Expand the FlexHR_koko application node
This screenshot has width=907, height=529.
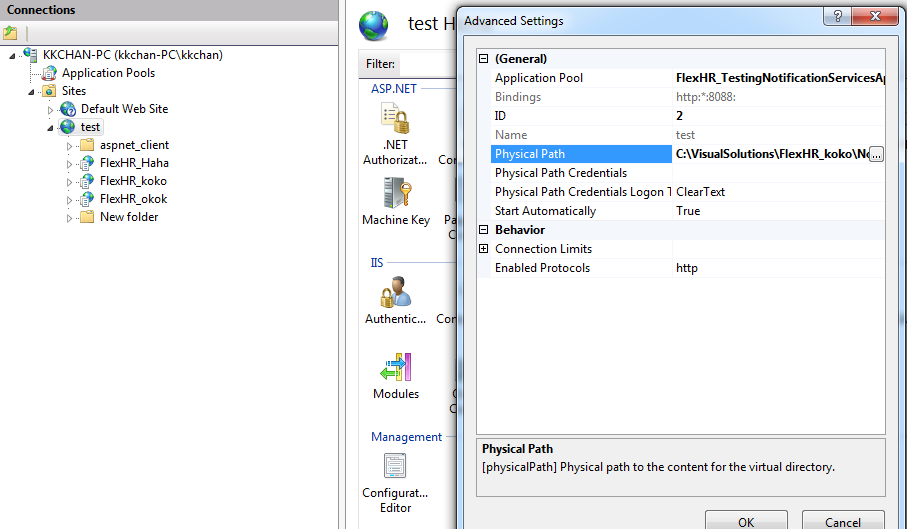point(69,182)
